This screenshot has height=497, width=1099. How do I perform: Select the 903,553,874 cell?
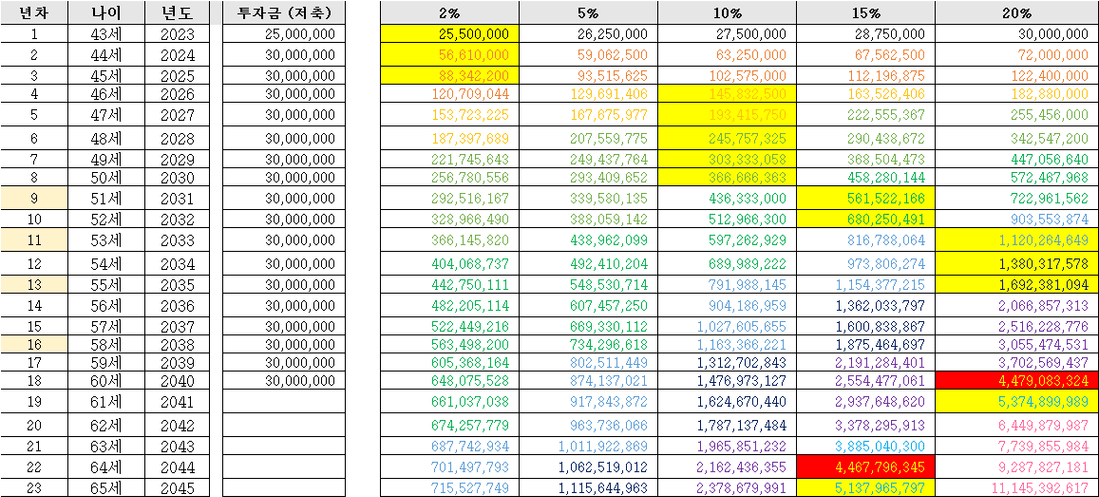coord(1017,219)
